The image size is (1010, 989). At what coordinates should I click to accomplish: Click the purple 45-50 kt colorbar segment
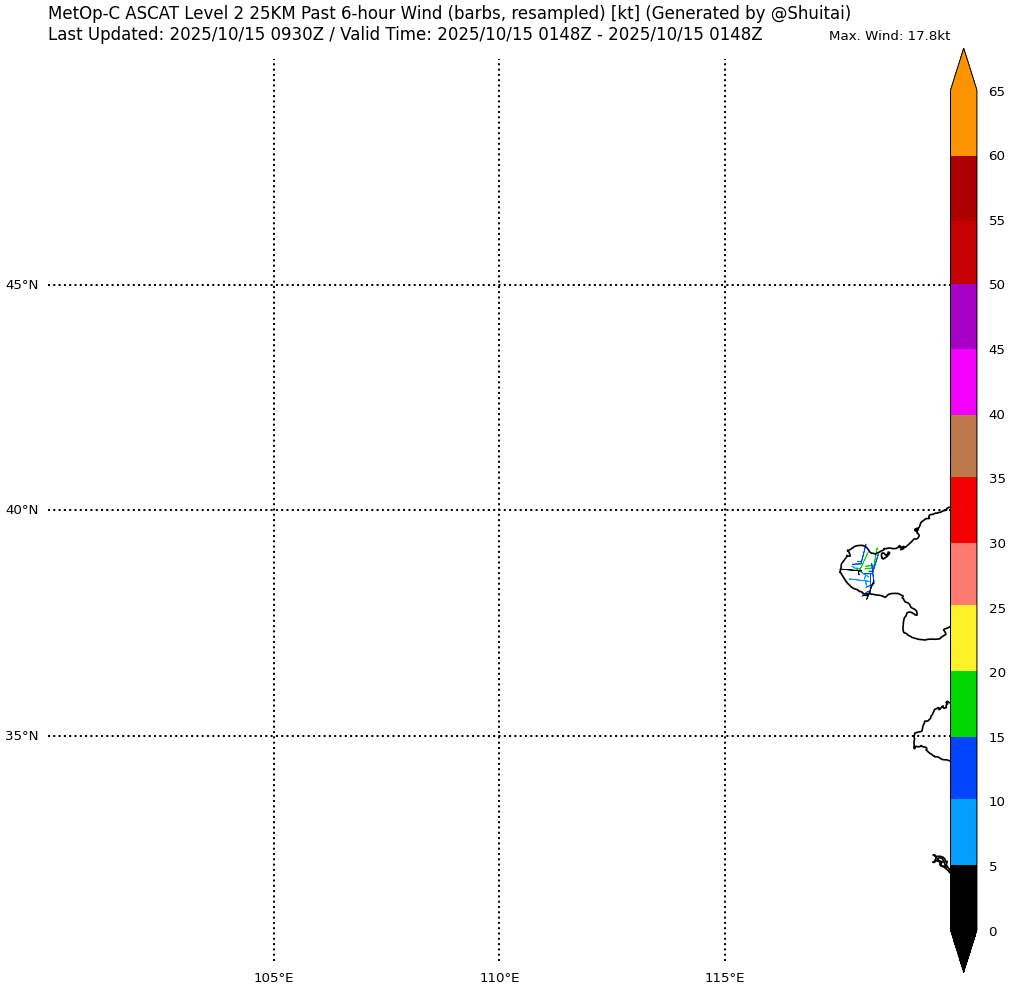tap(963, 317)
